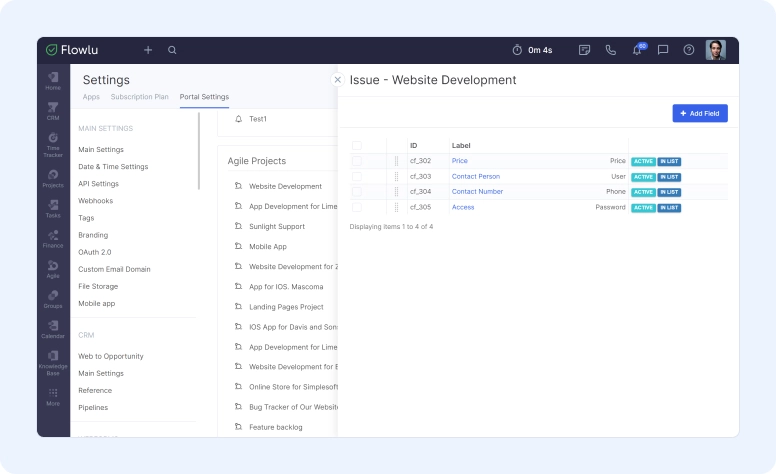
Task: Open Custom Email Domain settings
Action: click(114, 269)
